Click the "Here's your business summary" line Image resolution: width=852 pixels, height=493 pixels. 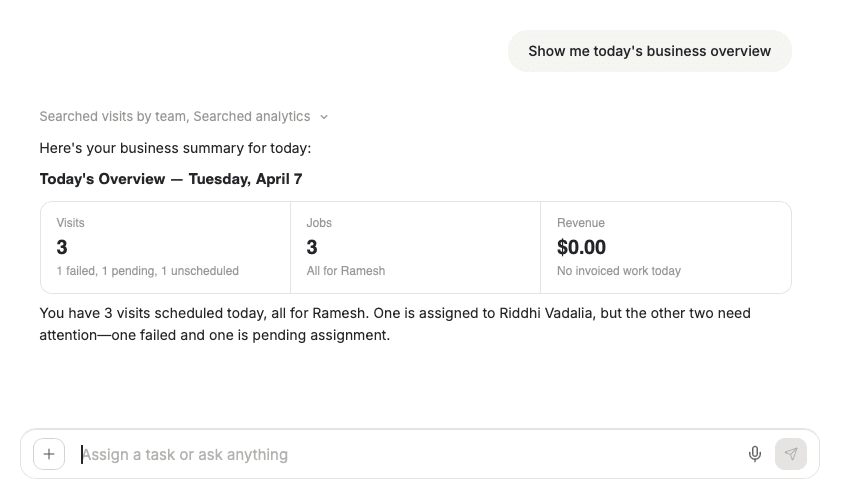(x=175, y=148)
